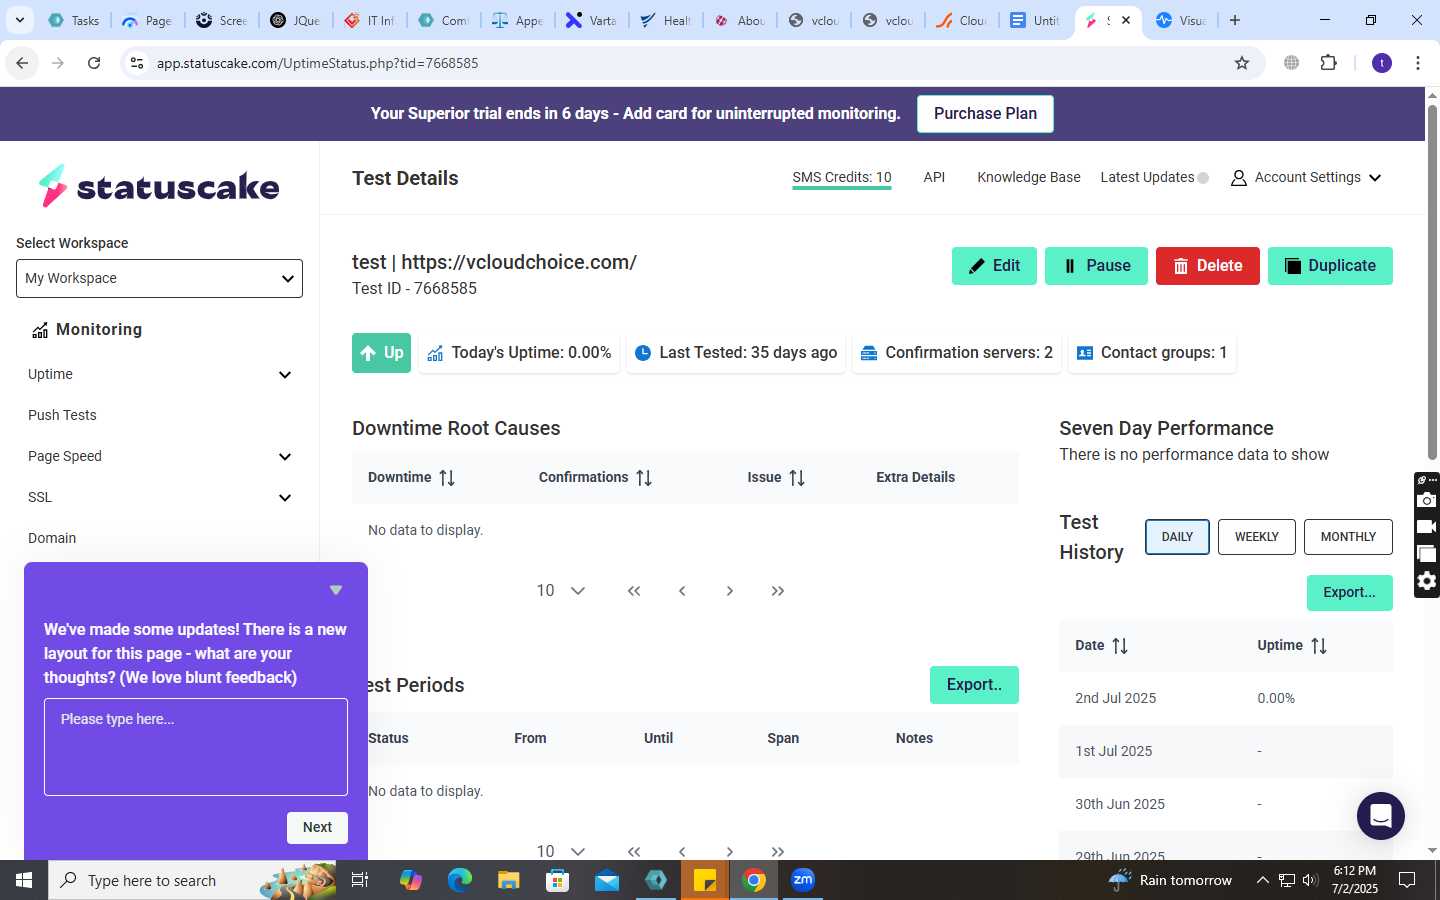Click the Confirmation servers: 2 badge

956,353
